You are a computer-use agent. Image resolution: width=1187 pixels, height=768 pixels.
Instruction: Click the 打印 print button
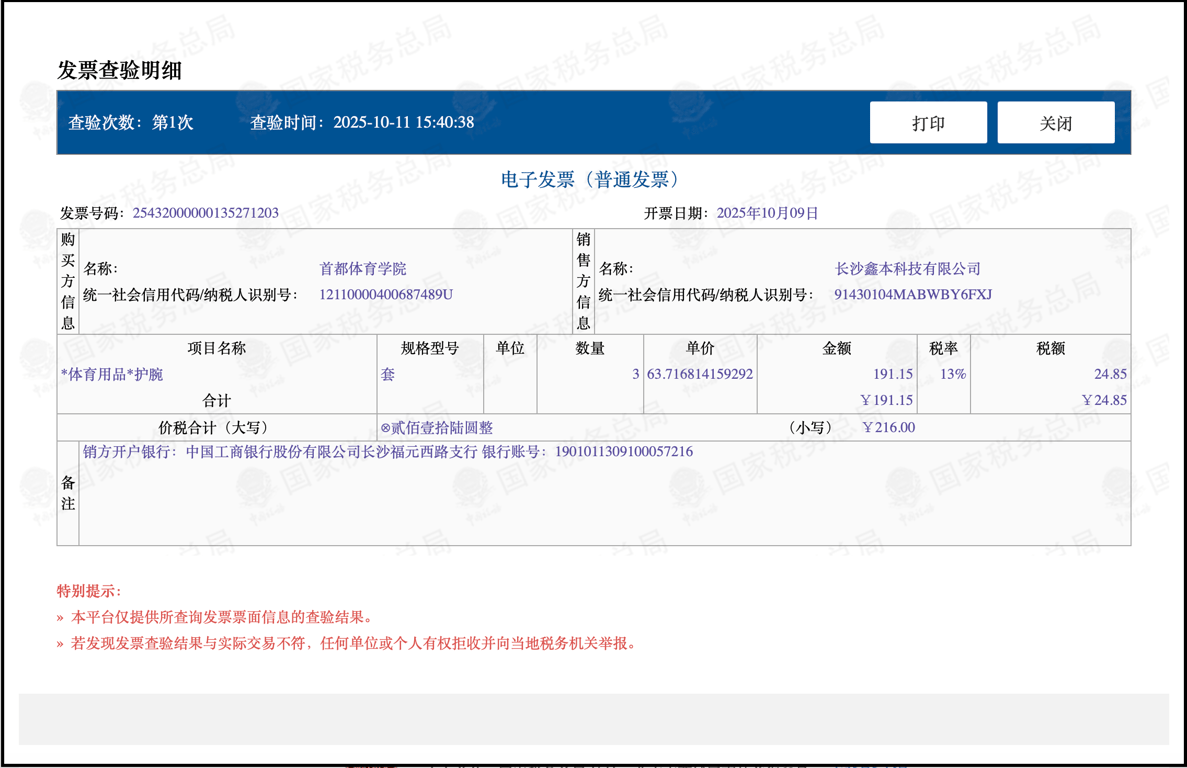point(928,123)
